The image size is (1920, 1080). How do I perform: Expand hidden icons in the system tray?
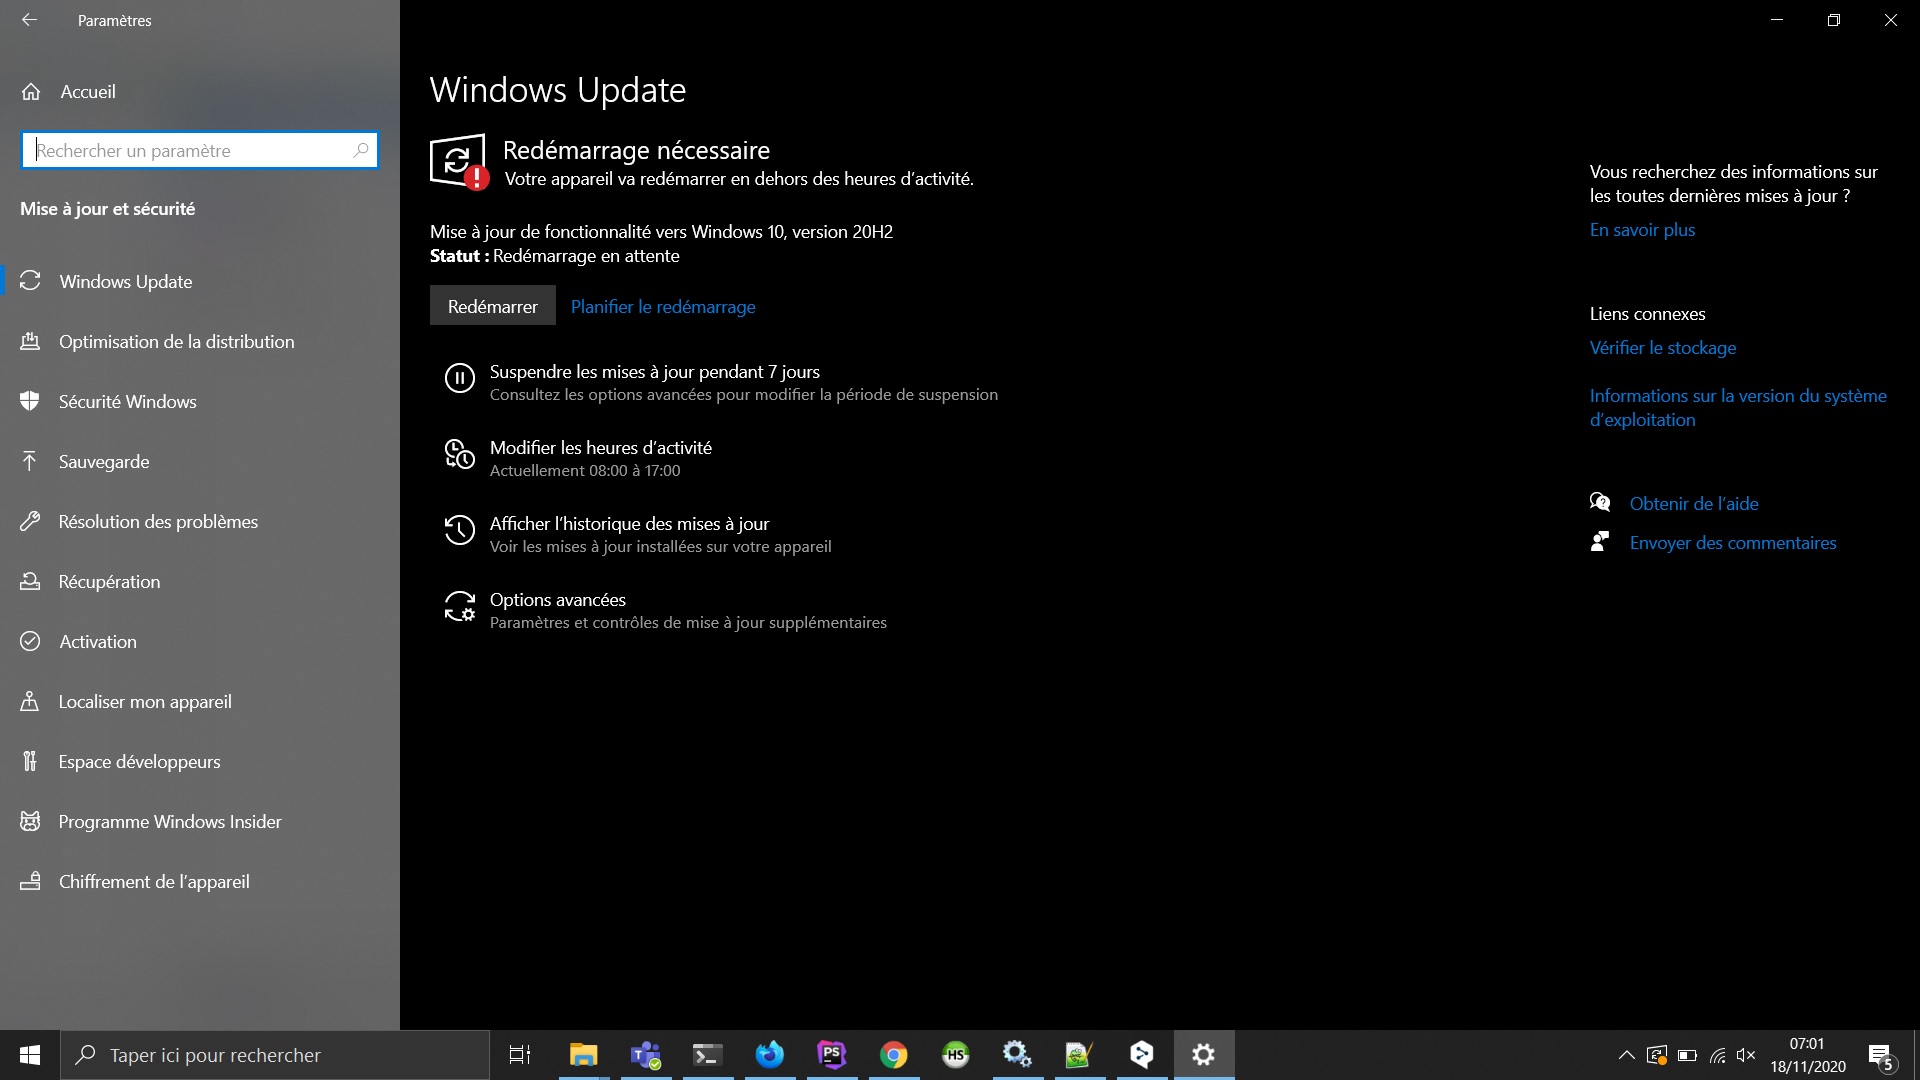[1627, 1054]
